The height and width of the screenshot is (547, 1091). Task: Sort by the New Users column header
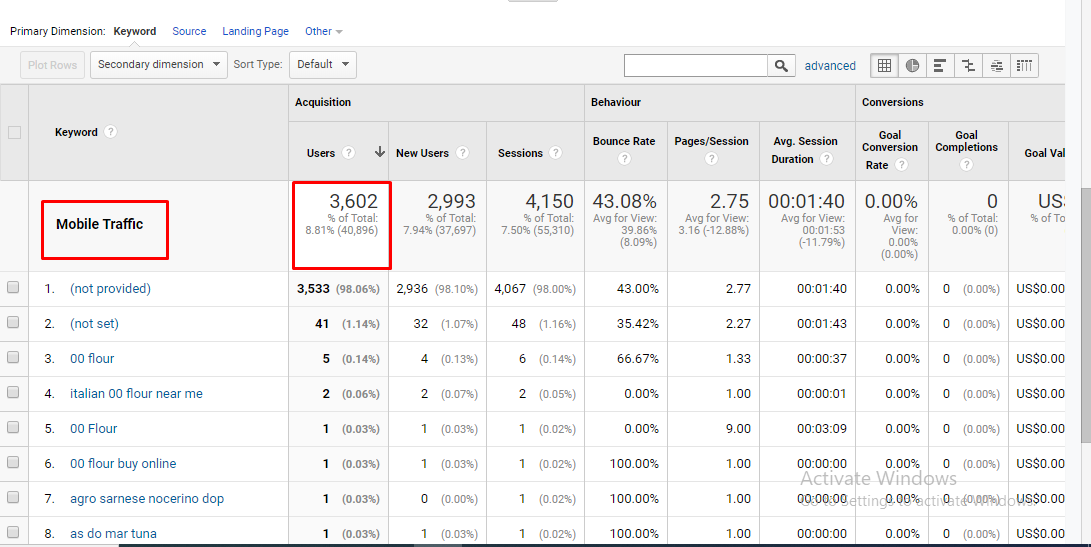[422, 153]
